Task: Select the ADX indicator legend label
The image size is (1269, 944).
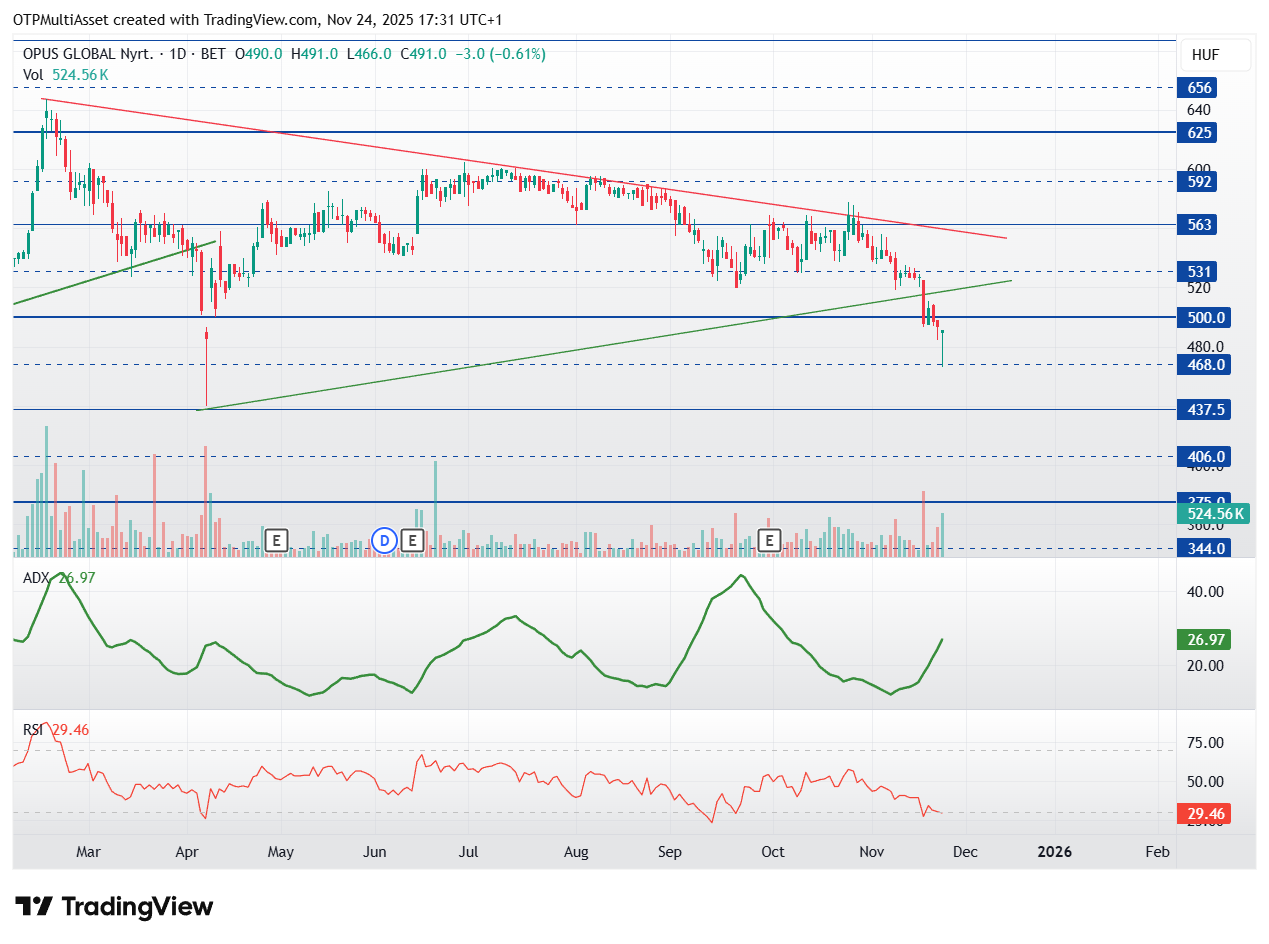Action: point(35,577)
